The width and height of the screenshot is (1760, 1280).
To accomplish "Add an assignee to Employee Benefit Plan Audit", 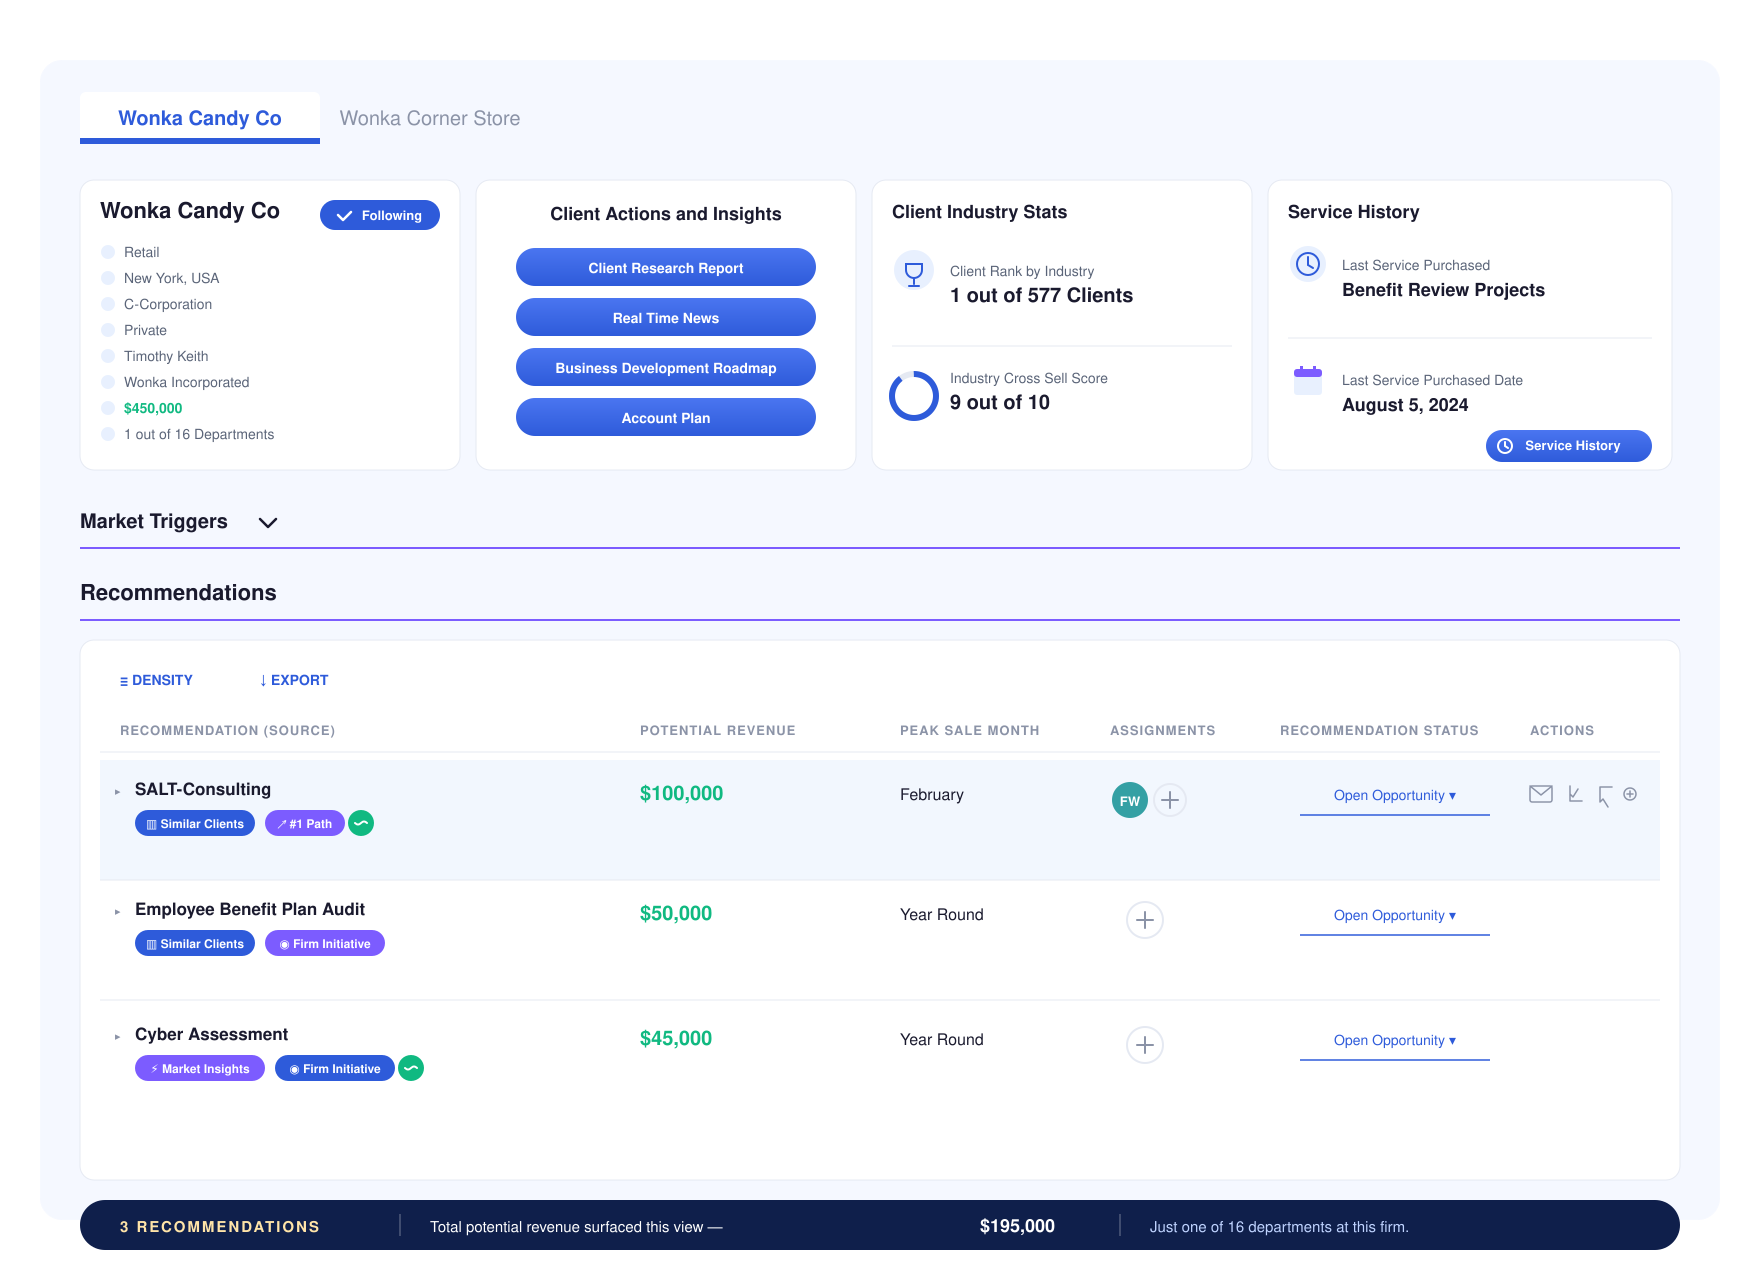I will [x=1145, y=920].
